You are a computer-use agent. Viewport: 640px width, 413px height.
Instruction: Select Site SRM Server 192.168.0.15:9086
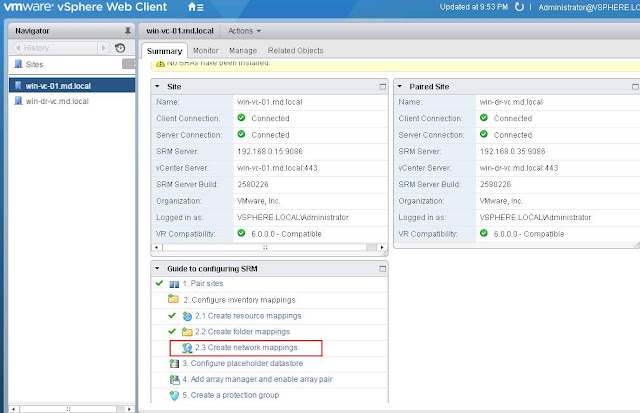pos(270,151)
